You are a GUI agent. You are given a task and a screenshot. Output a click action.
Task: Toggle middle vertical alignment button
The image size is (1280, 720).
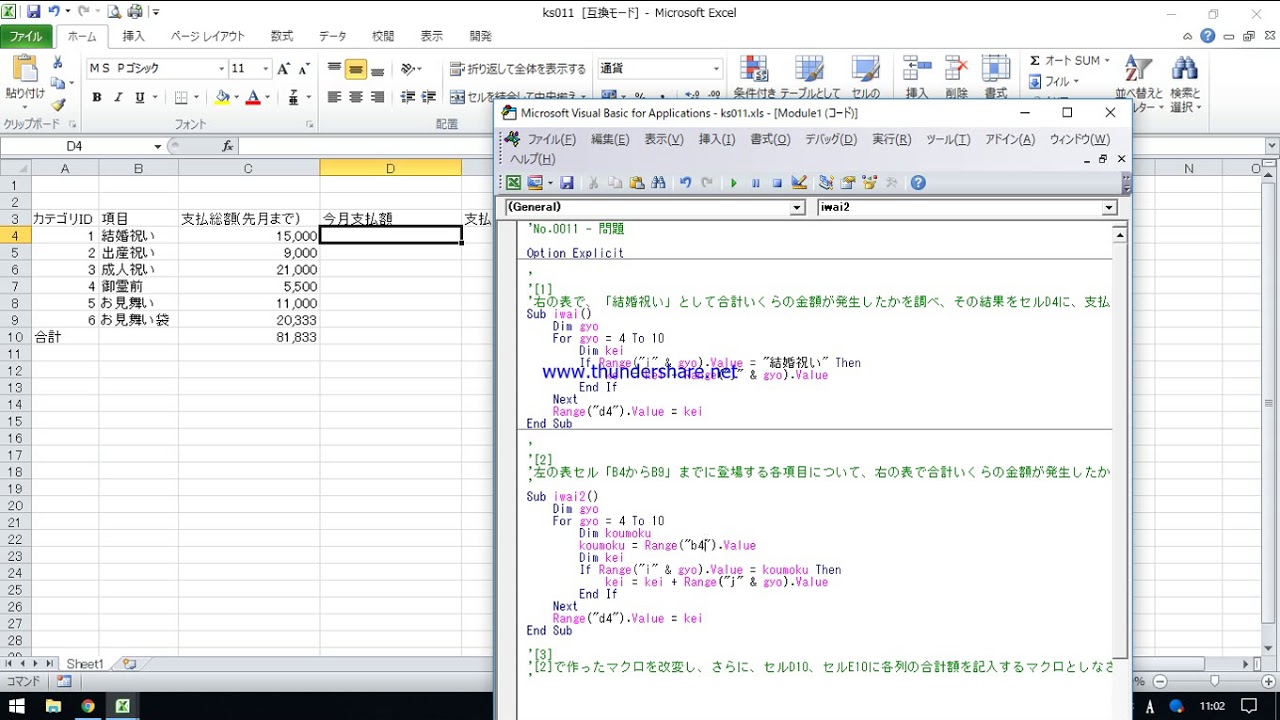[356, 69]
